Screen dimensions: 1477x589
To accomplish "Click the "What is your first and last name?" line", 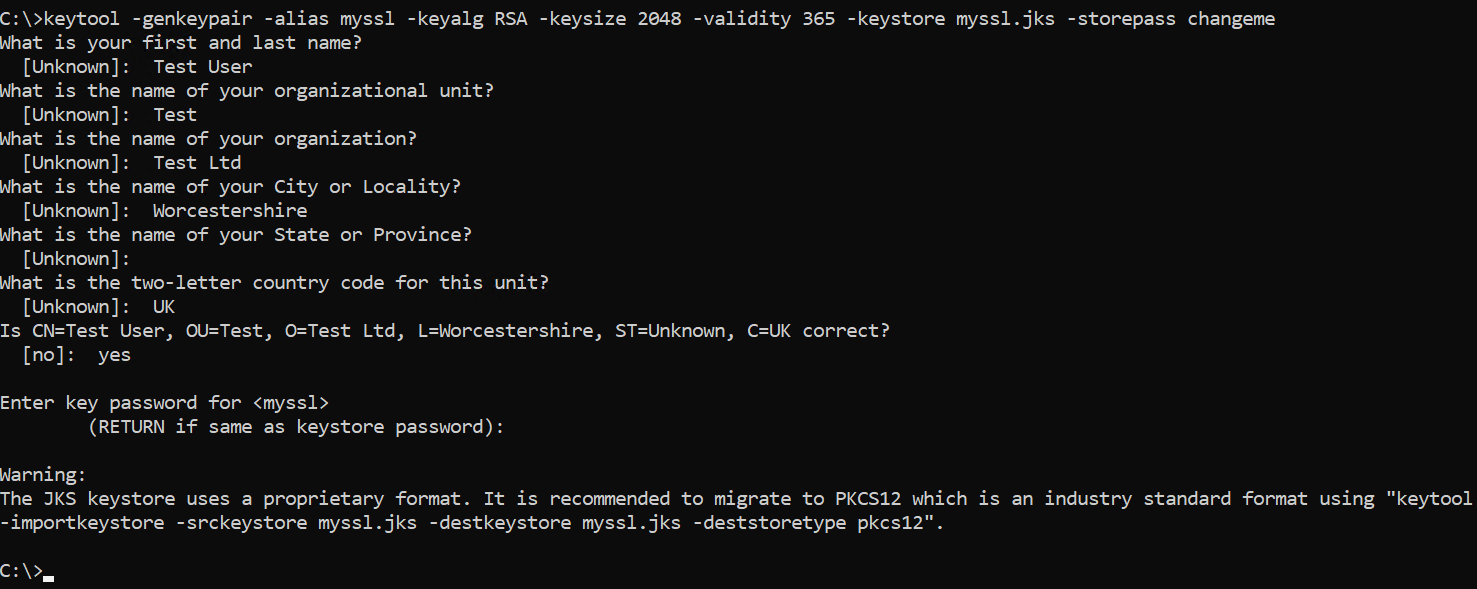I will click(181, 43).
